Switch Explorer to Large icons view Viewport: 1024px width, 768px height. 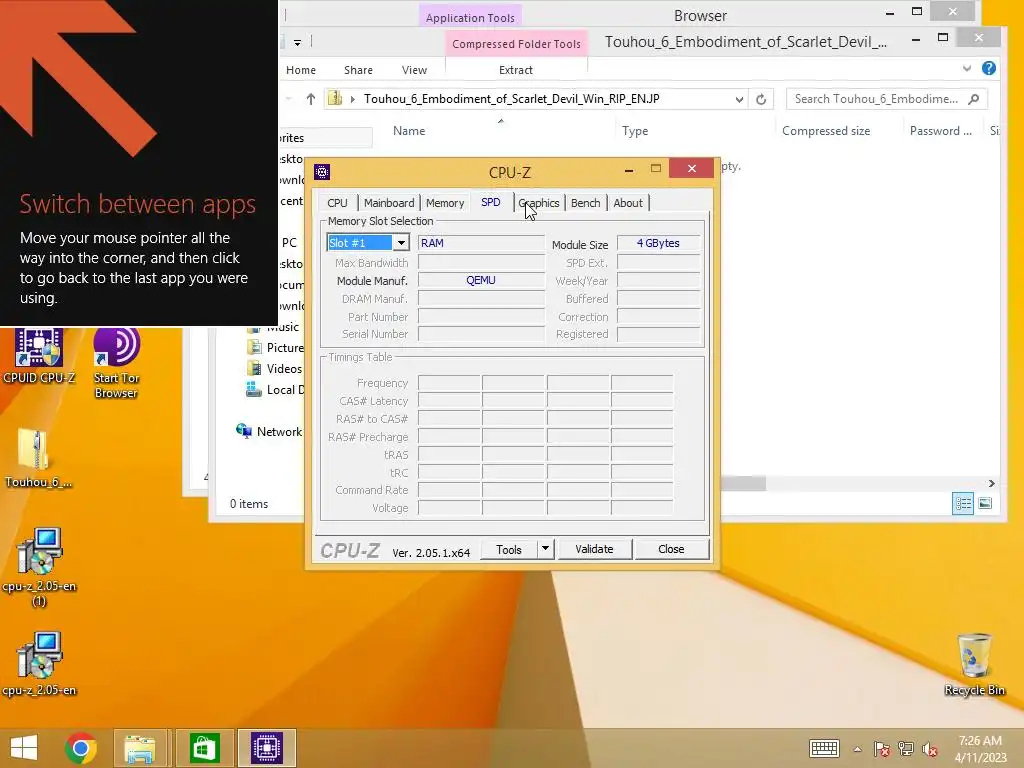tap(985, 504)
